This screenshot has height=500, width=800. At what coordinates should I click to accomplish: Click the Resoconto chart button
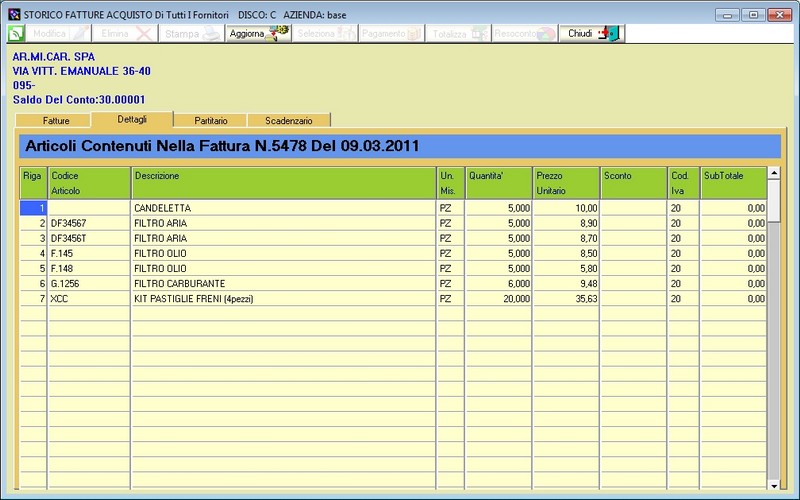[x=524, y=34]
